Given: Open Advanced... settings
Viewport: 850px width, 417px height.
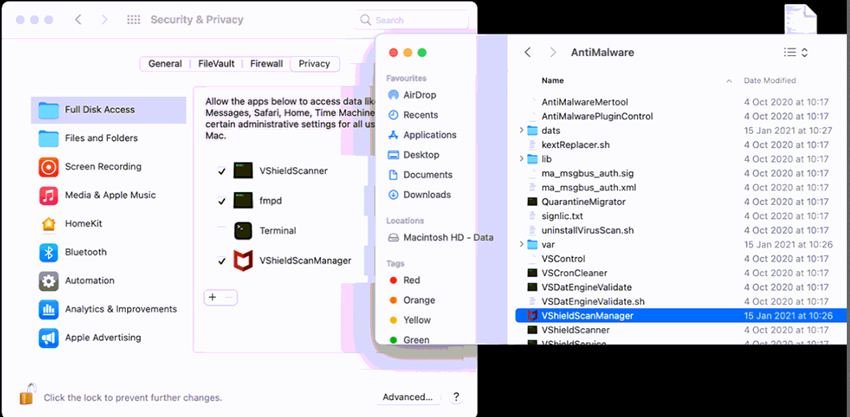Looking at the screenshot, I should pos(407,397).
